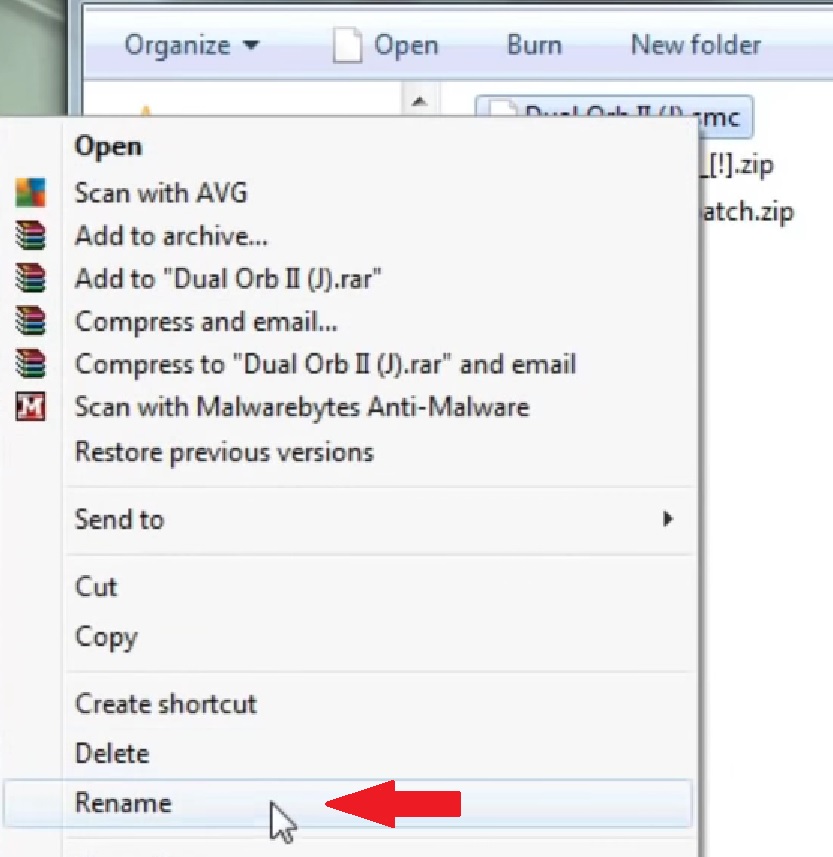The height and width of the screenshot is (857, 833).
Task: Click the WinRAR icon beside Compress and email
Action: click(x=30, y=322)
